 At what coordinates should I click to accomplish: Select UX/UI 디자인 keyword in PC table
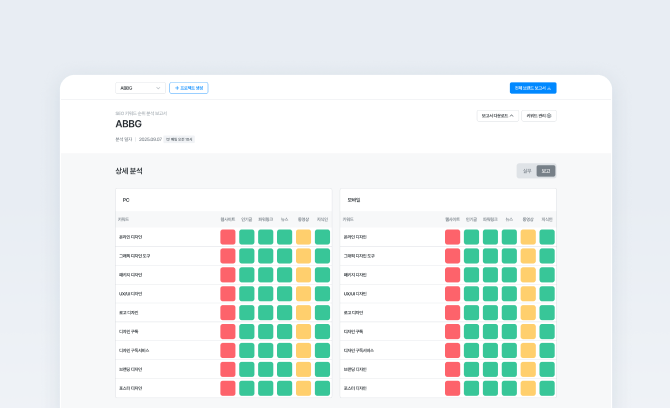click(x=131, y=294)
